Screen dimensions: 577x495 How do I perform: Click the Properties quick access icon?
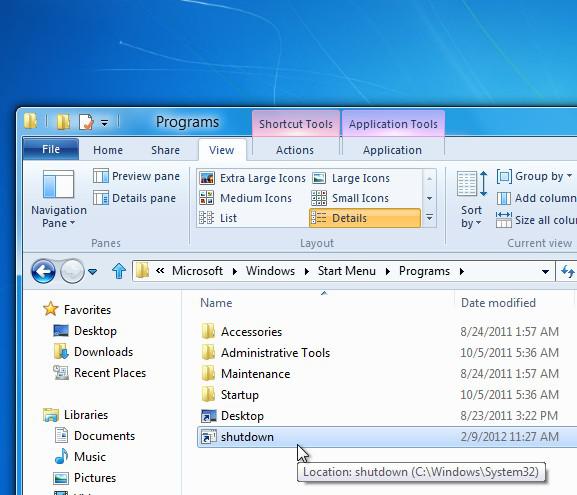86,122
